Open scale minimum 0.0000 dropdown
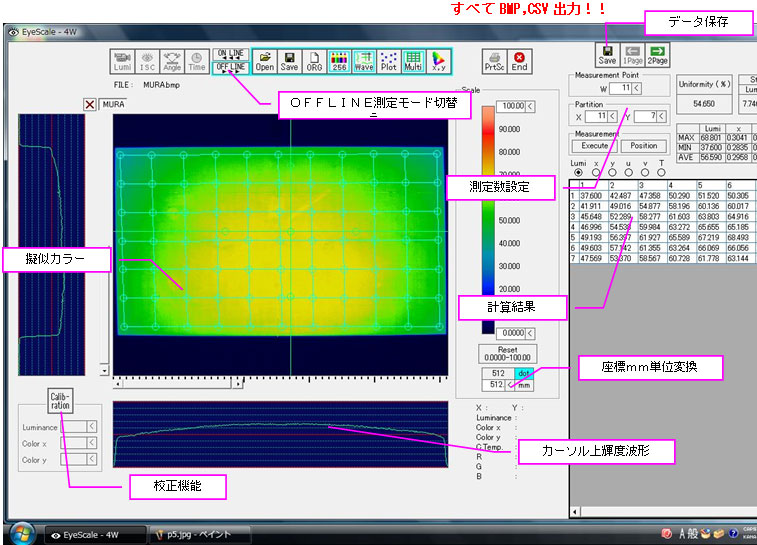This screenshot has height=545, width=757. pos(530,333)
